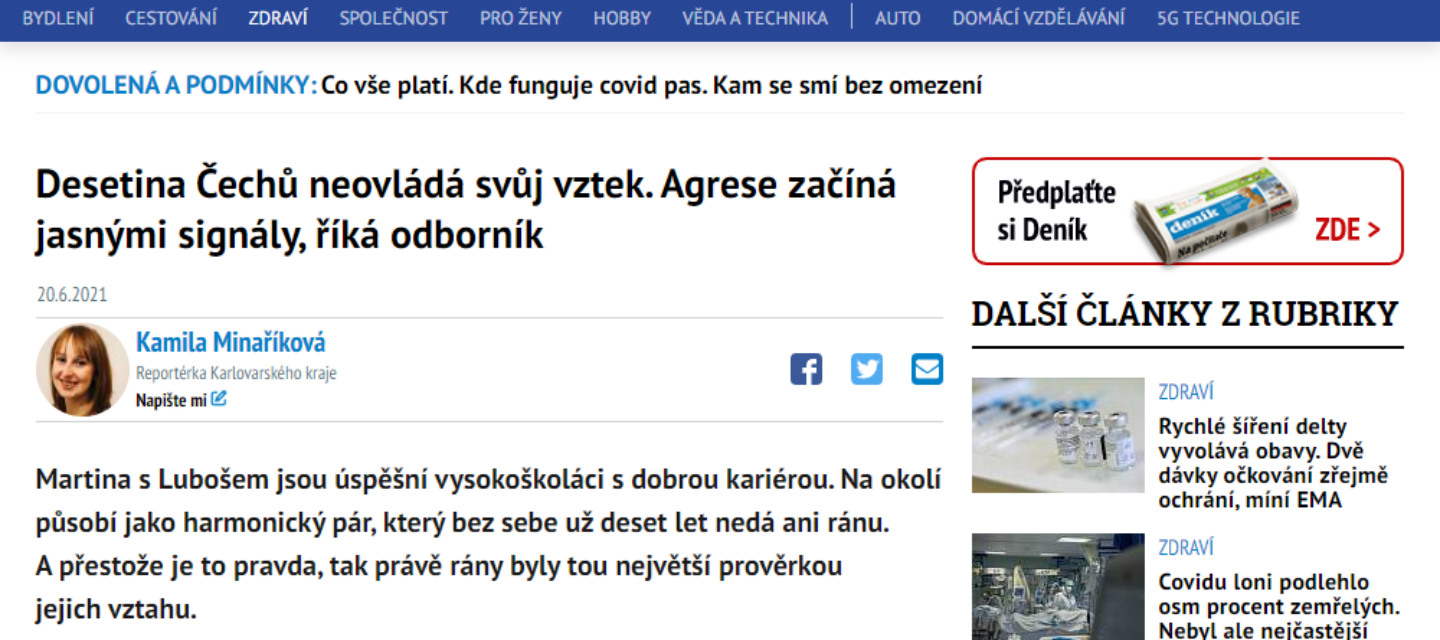Open article about Rychlé šíření delty
The width and height of the screenshot is (1440, 640).
coord(1273,463)
